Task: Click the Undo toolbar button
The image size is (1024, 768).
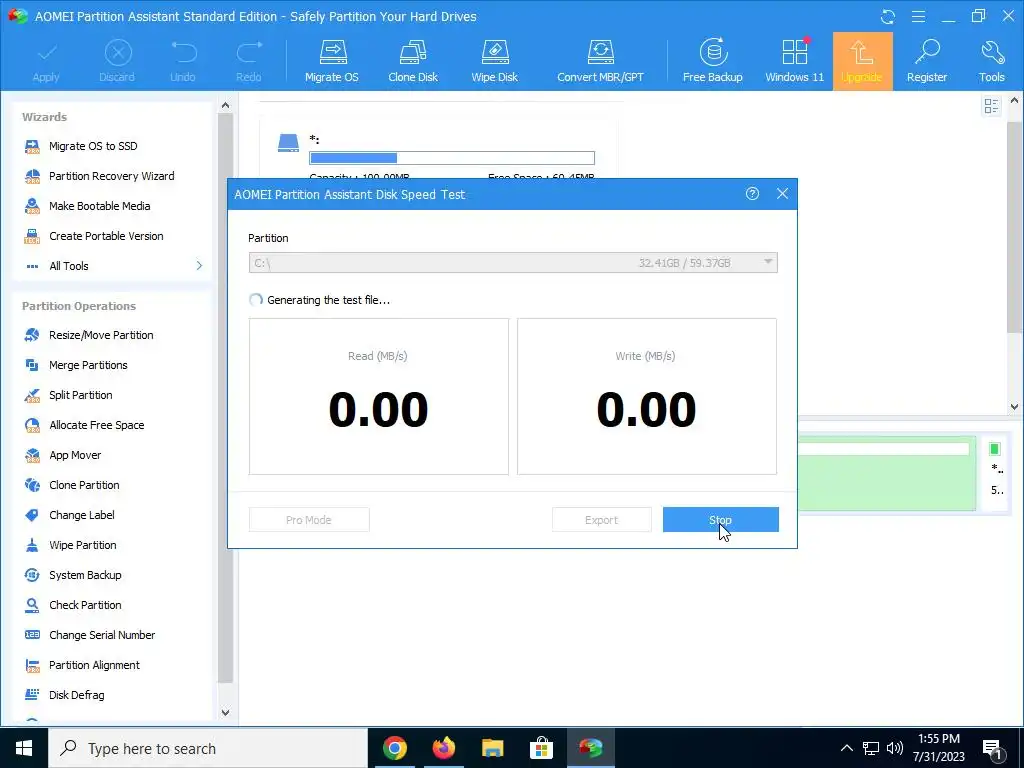Action: pos(183,61)
